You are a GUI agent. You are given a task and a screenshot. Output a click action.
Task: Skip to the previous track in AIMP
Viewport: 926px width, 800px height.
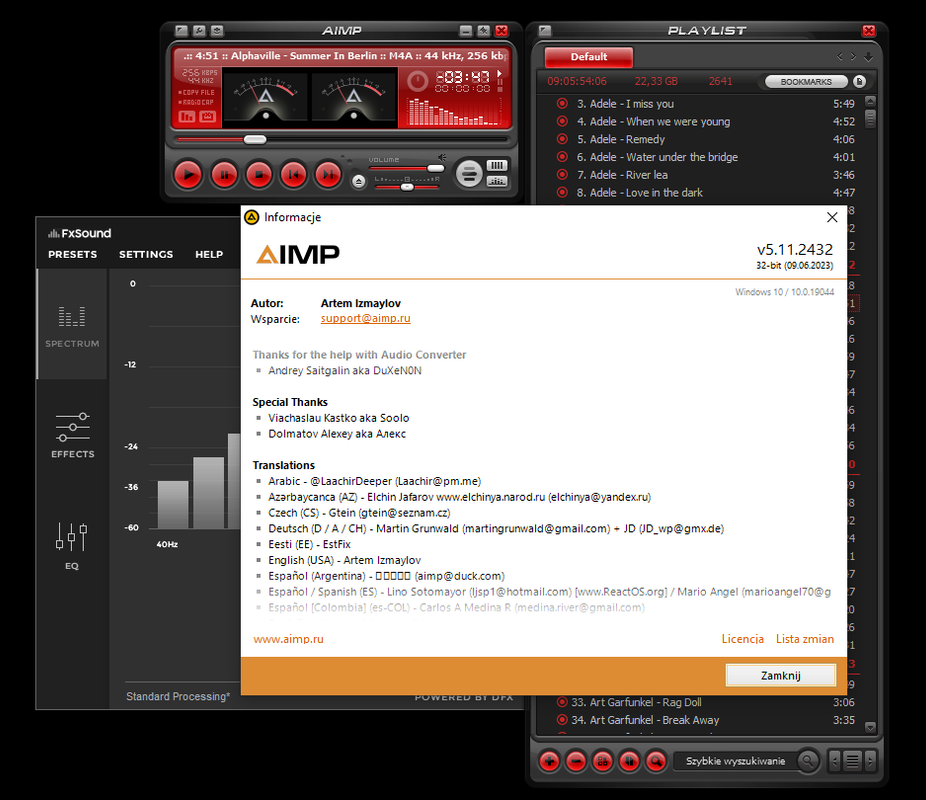(x=294, y=175)
